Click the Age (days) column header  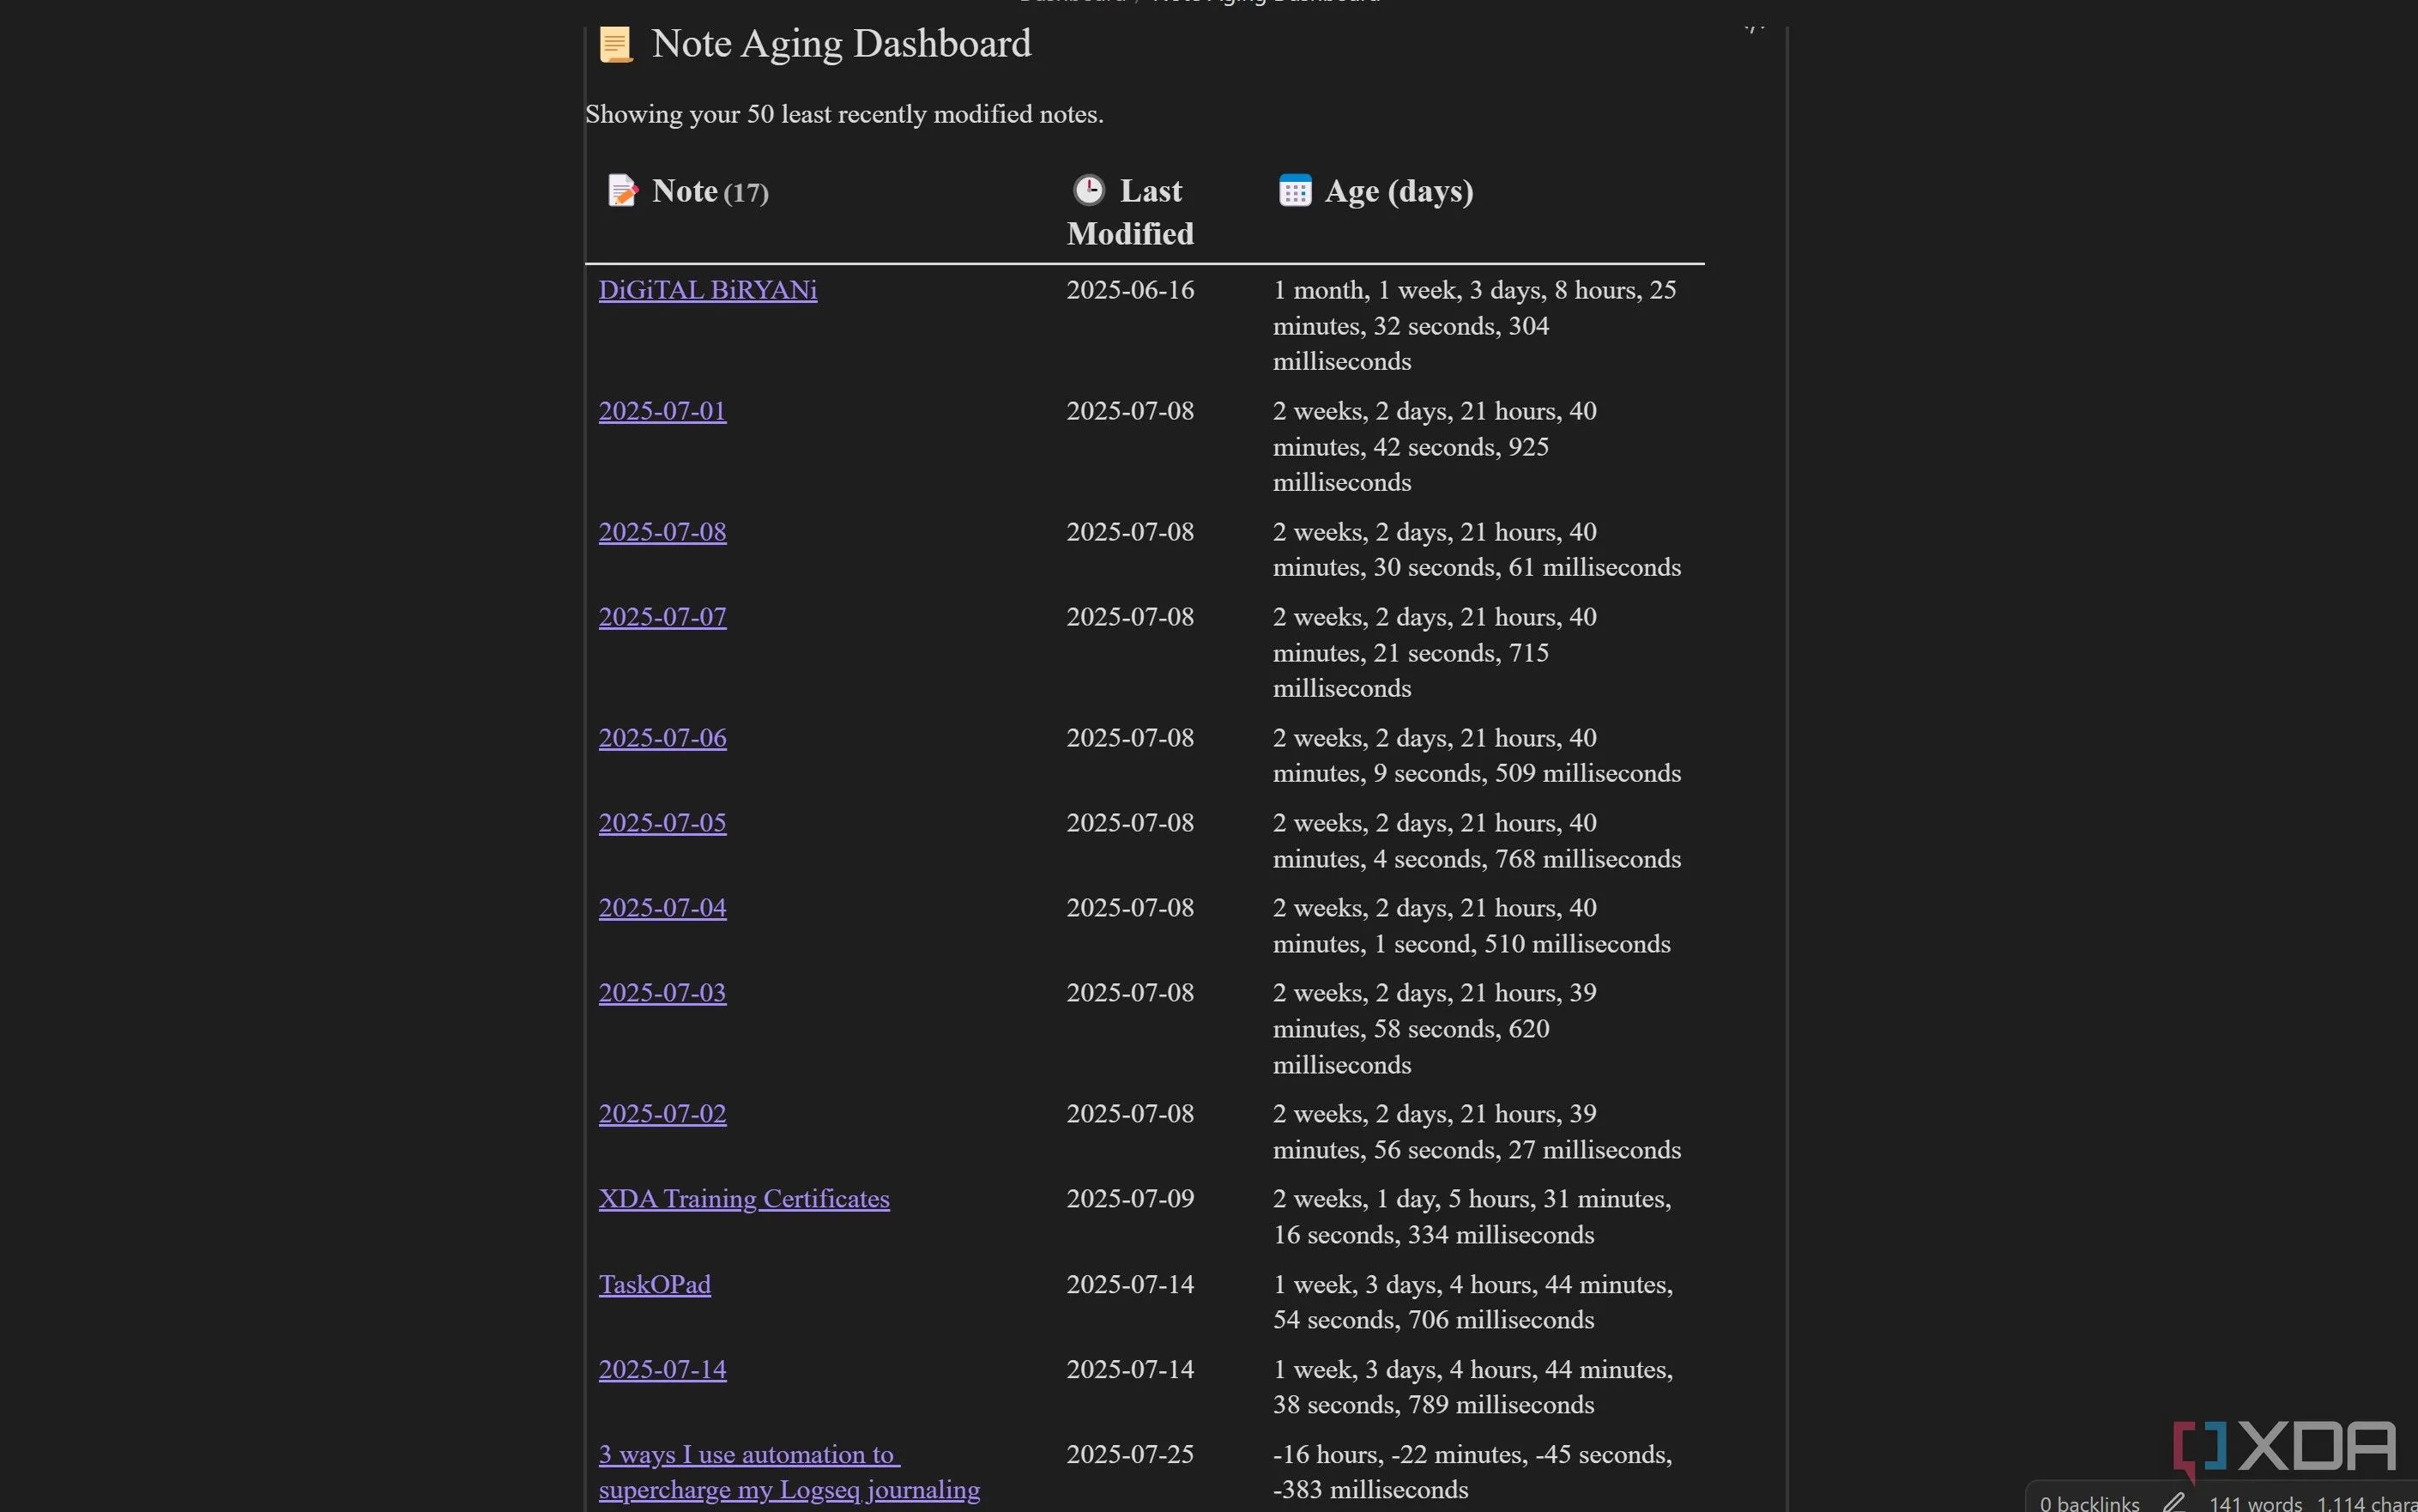click(1398, 191)
